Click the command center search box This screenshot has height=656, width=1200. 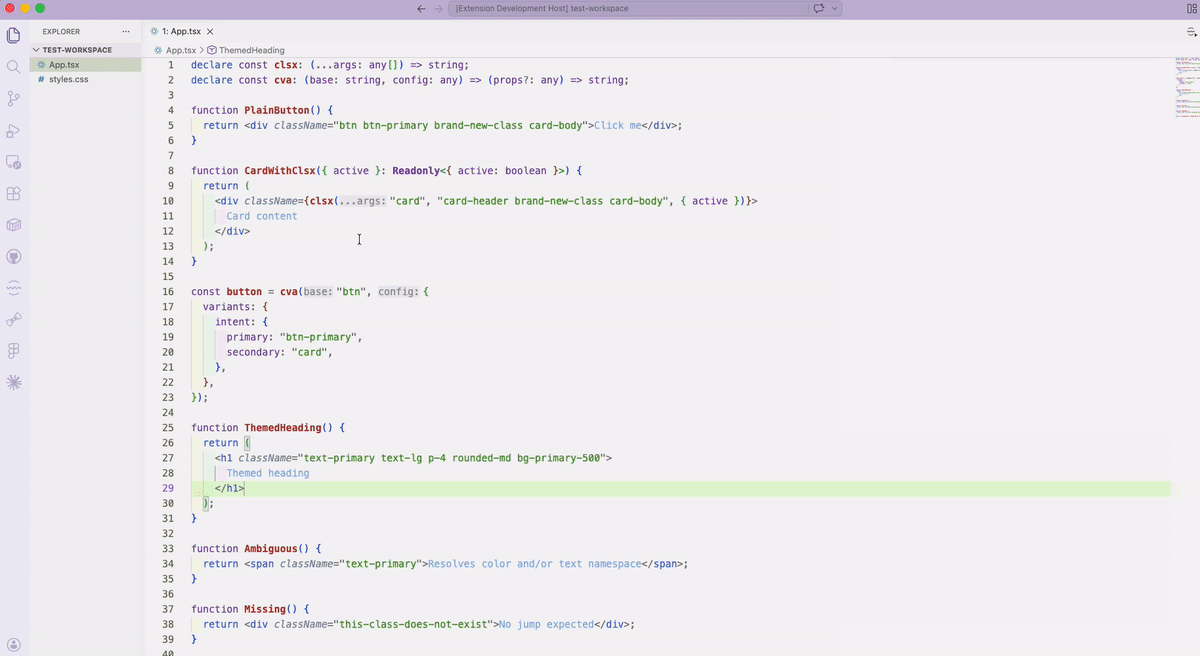point(643,8)
